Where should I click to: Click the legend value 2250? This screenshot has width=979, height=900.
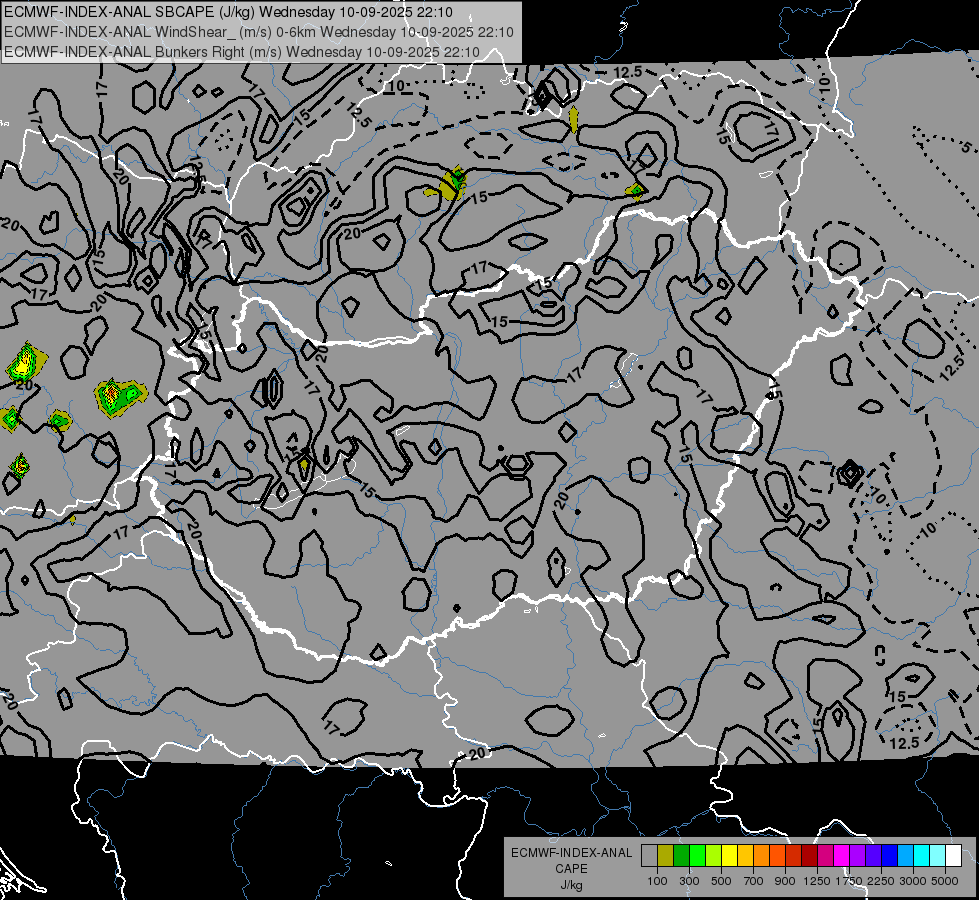click(x=881, y=881)
